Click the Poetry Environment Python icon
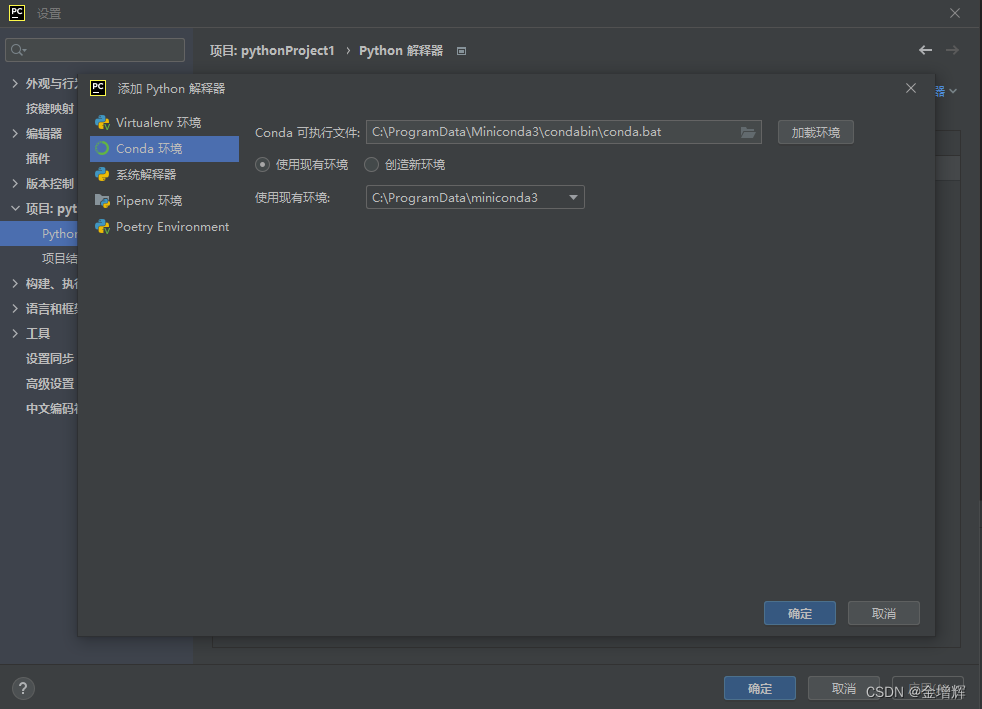Viewport: 982px width, 709px height. tap(102, 227)
